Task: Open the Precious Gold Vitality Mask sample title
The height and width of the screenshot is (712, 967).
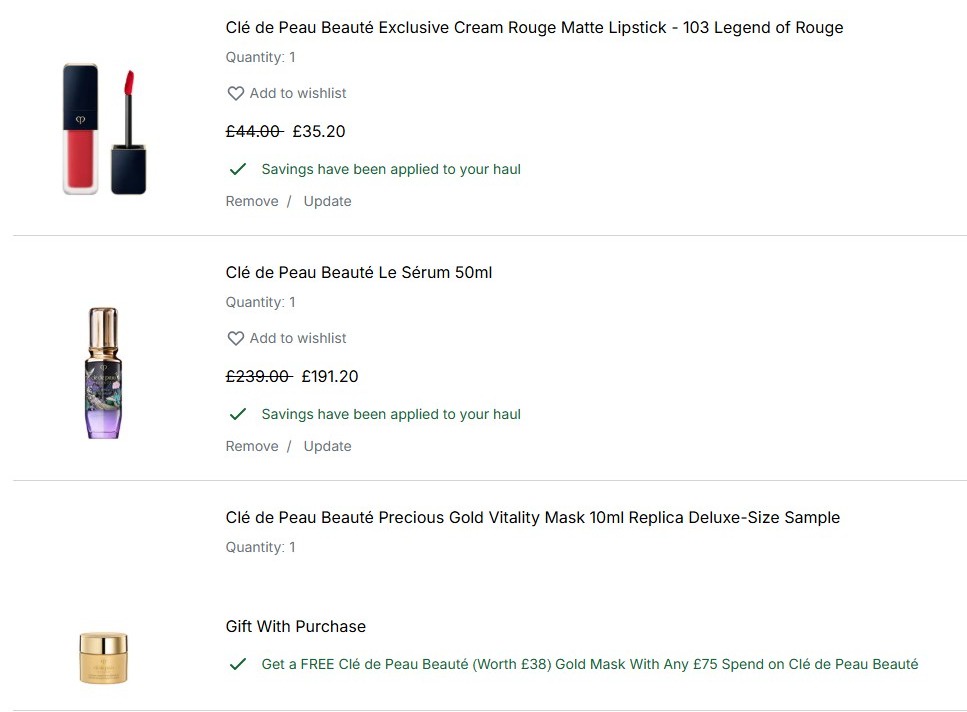Action: 532,518
